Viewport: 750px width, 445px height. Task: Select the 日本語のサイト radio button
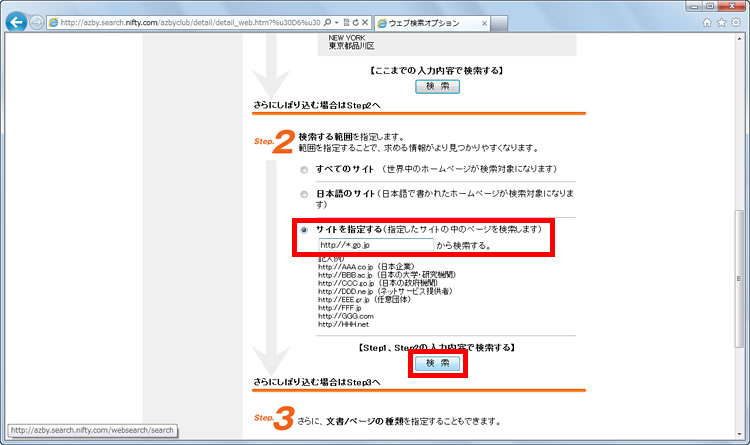tap(304, 194)
